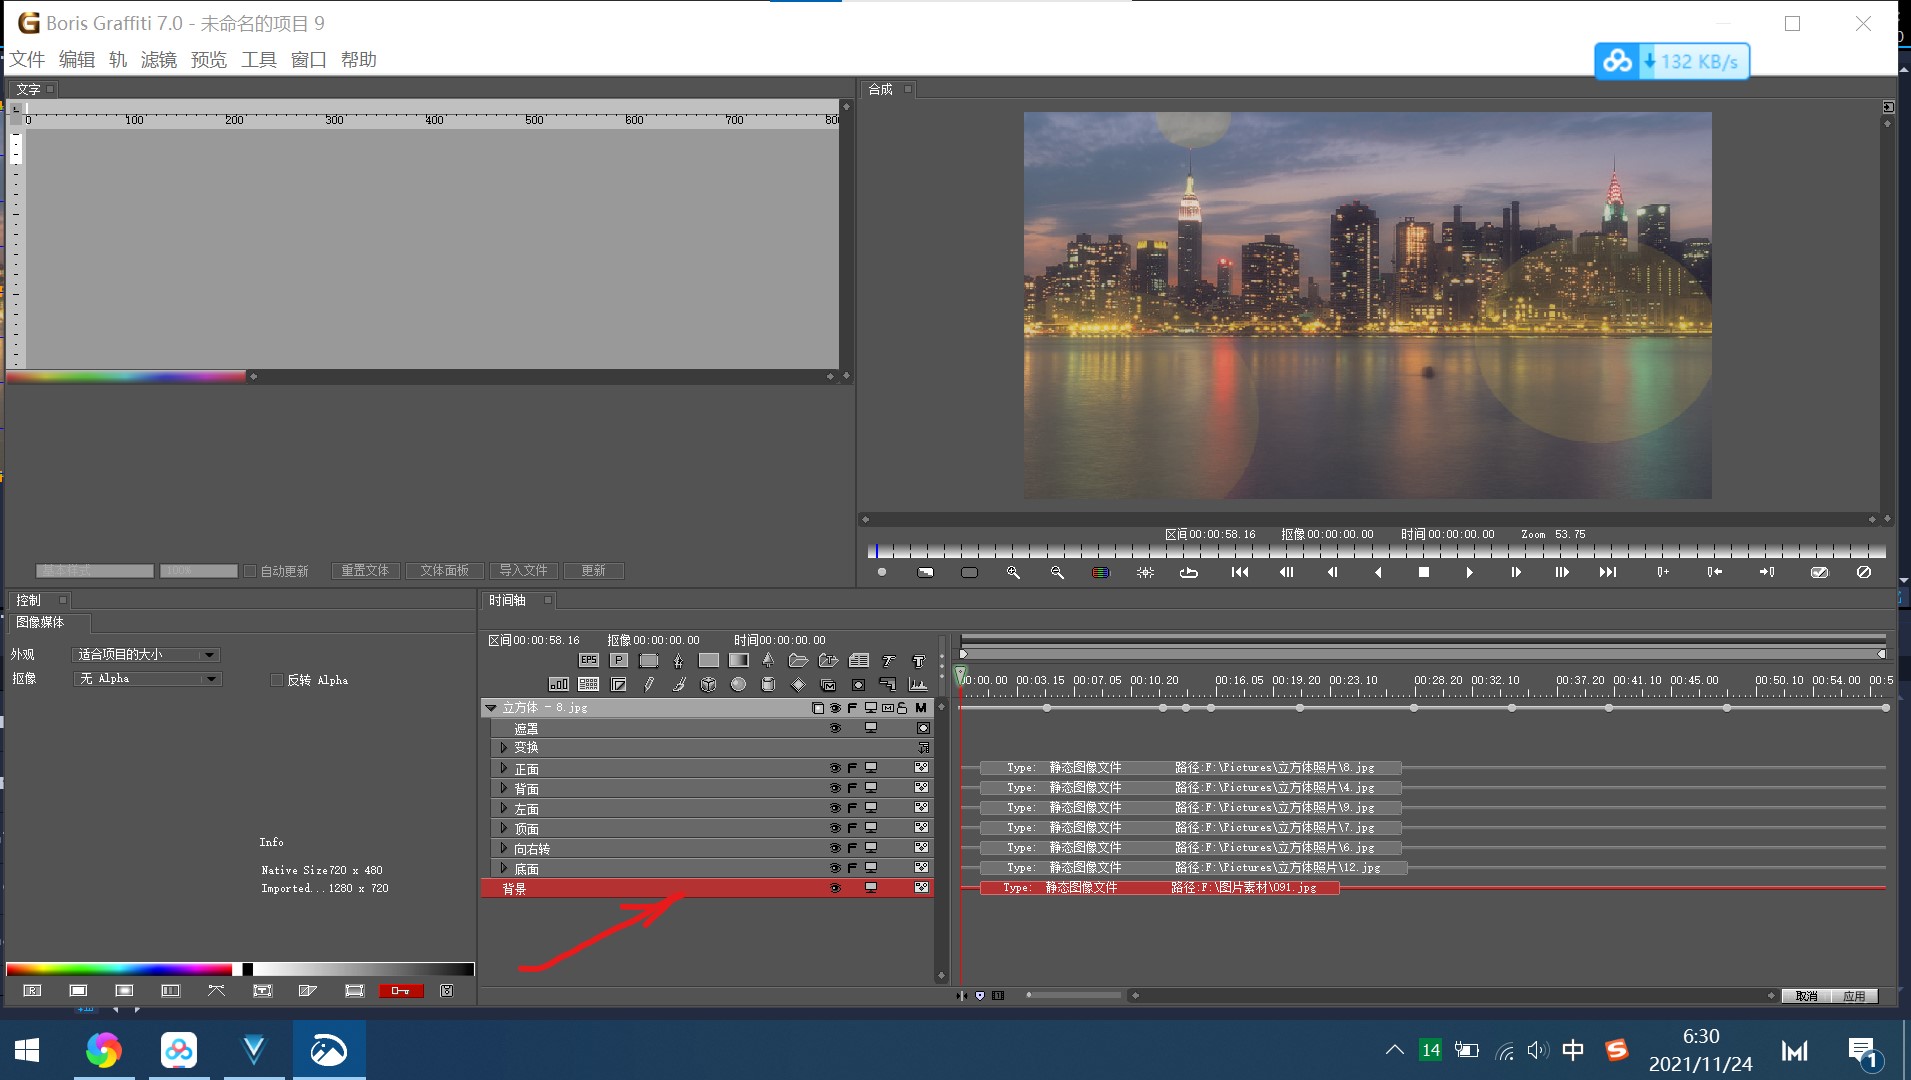Image resolution: width=1911 pixels, height=1080 pixels.
Task: Pick a color from the rainbow hue bar
Action: tap(120, 969)
